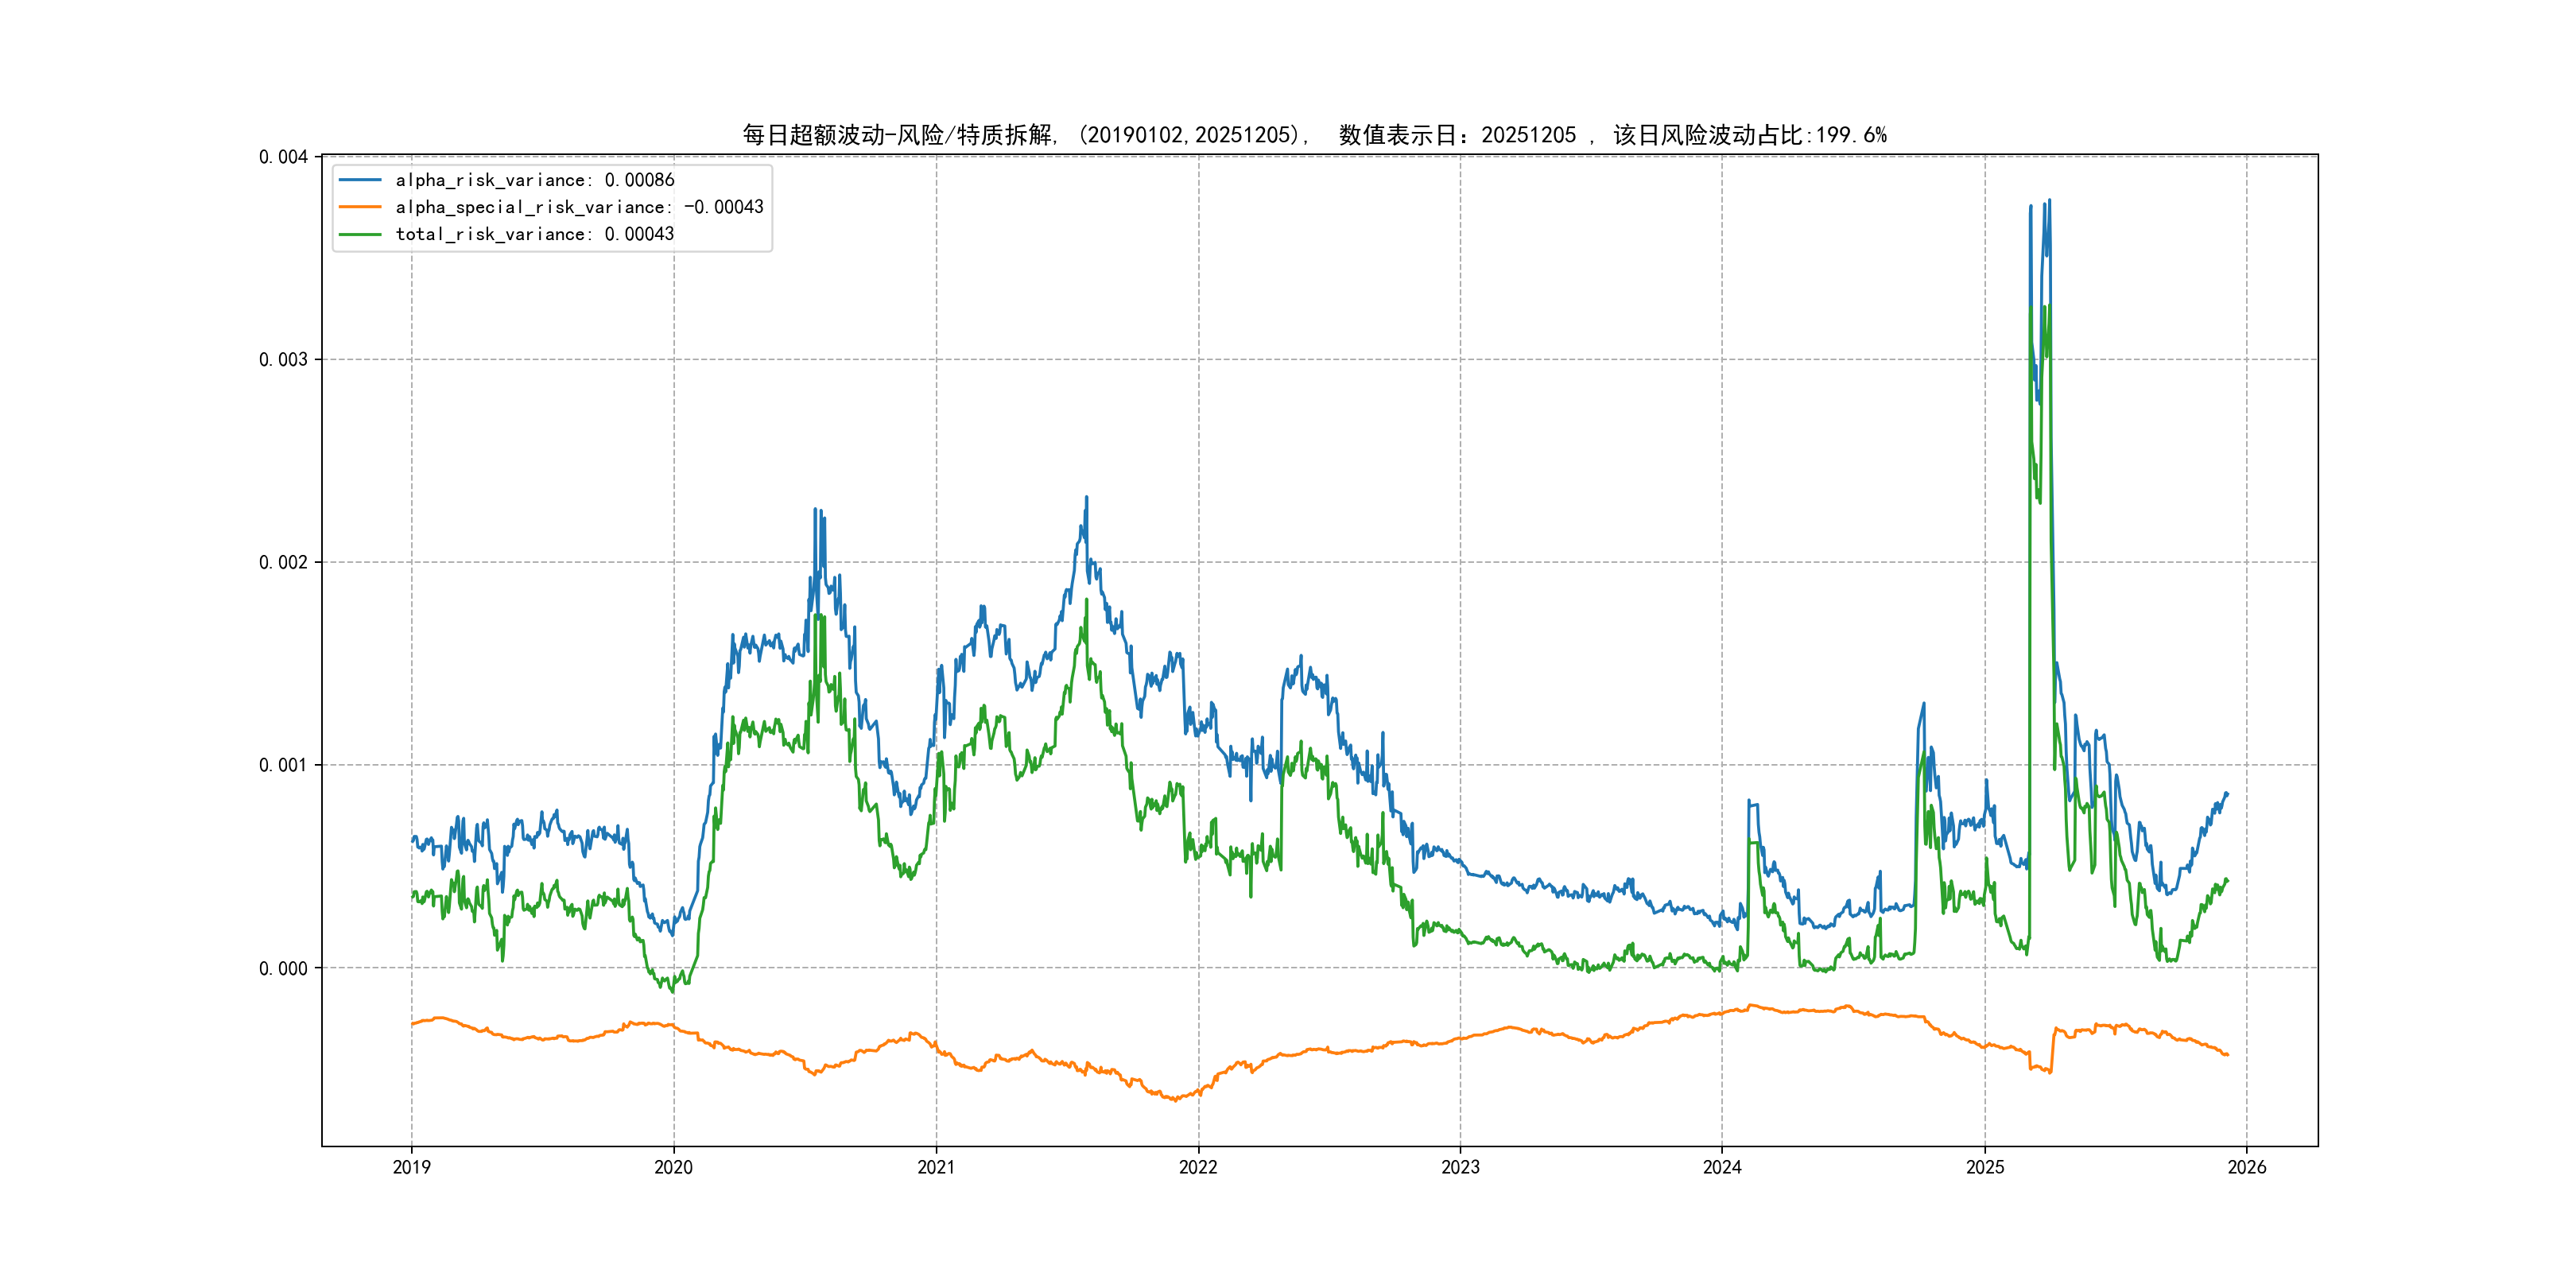Select the total_risk_variance: 0.00043 legend label
The image size is (2576, 1288).
pos(535,234)
